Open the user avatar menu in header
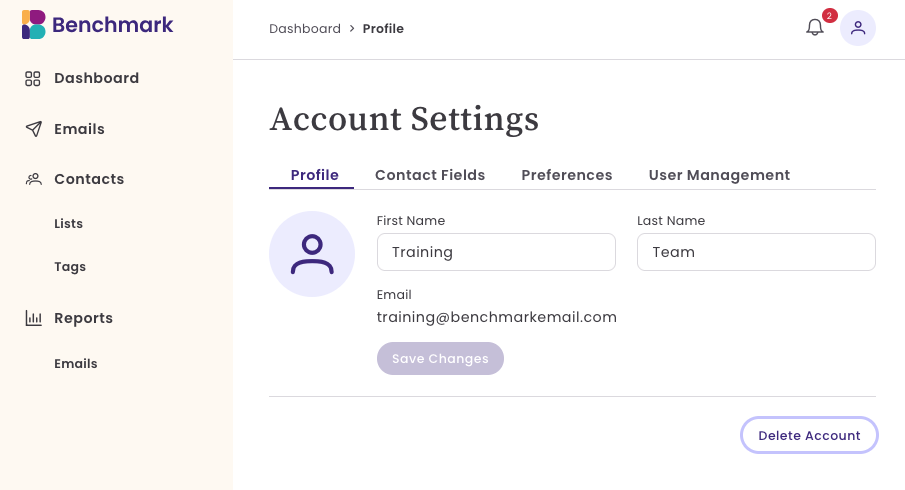 (858, 28)
